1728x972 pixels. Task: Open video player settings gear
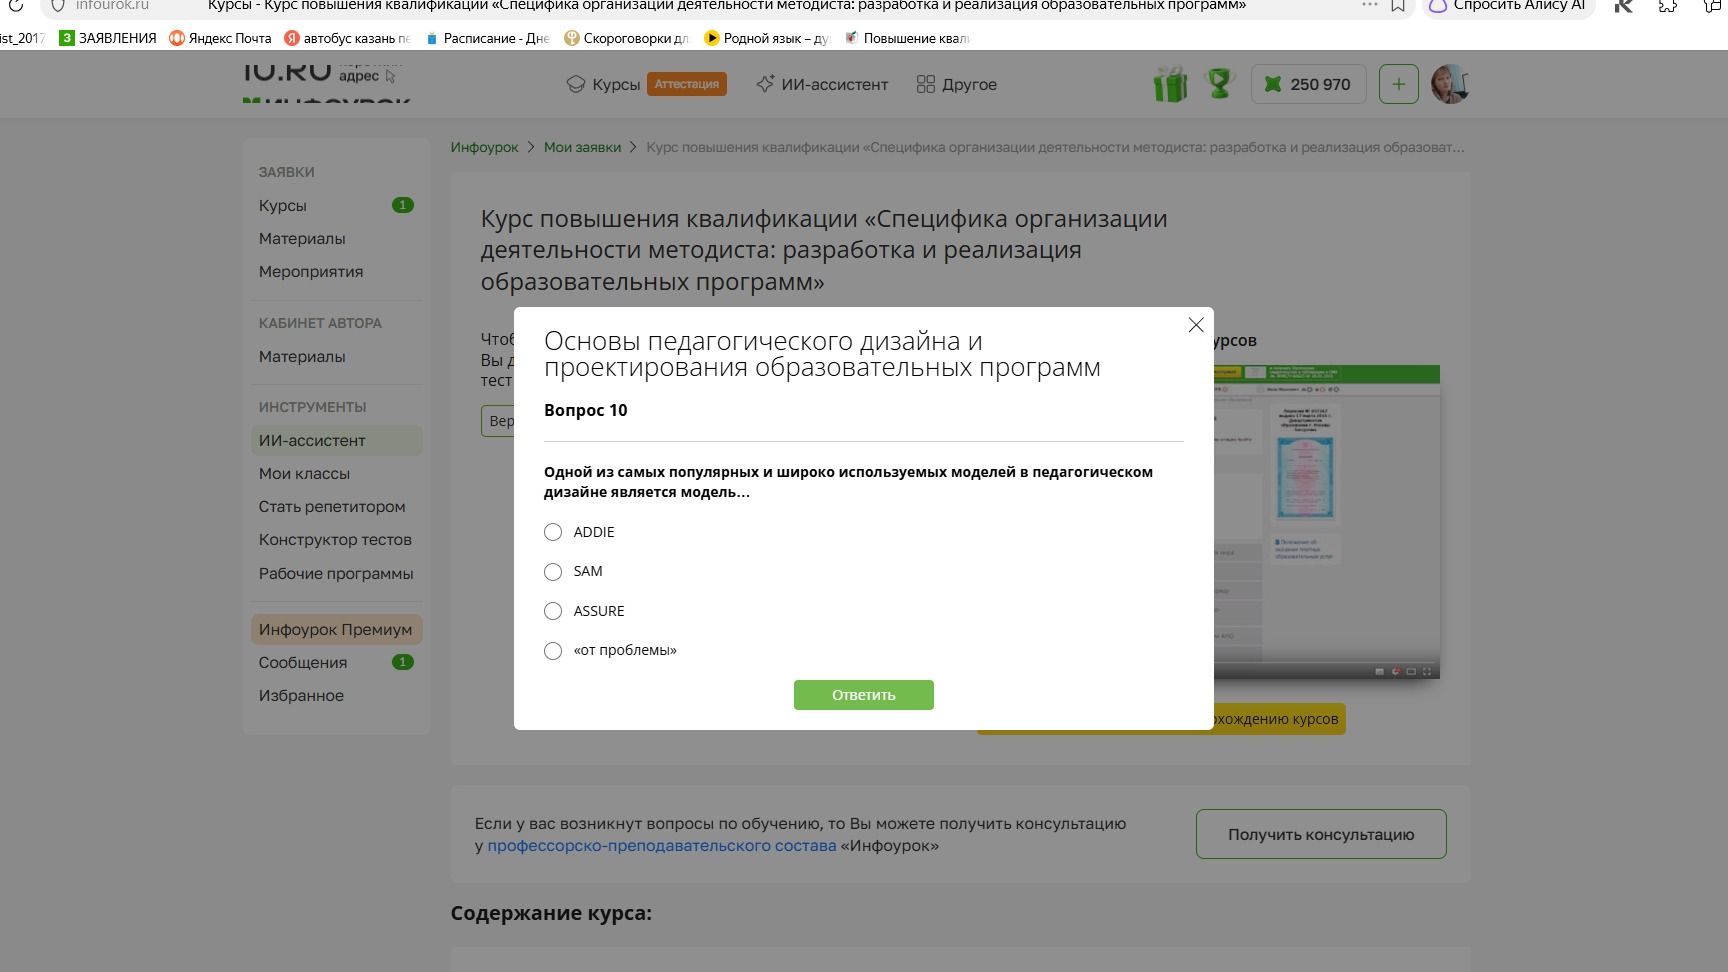[x=1395, y=671]
